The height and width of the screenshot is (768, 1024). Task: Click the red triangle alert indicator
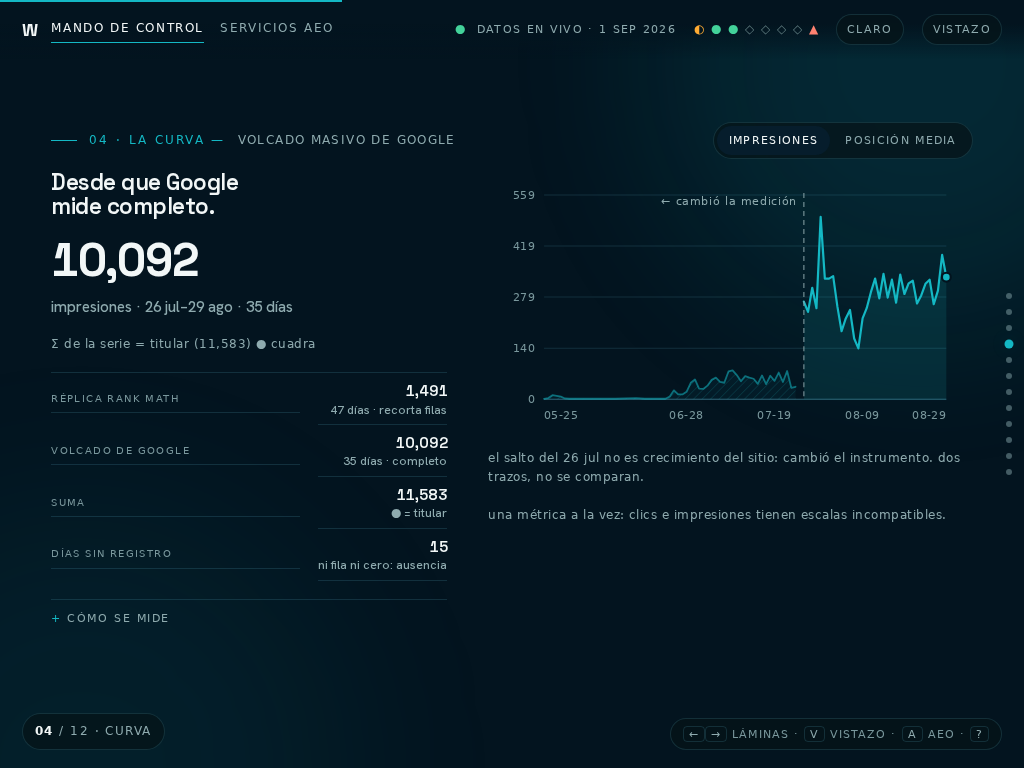tap(814, 29)
